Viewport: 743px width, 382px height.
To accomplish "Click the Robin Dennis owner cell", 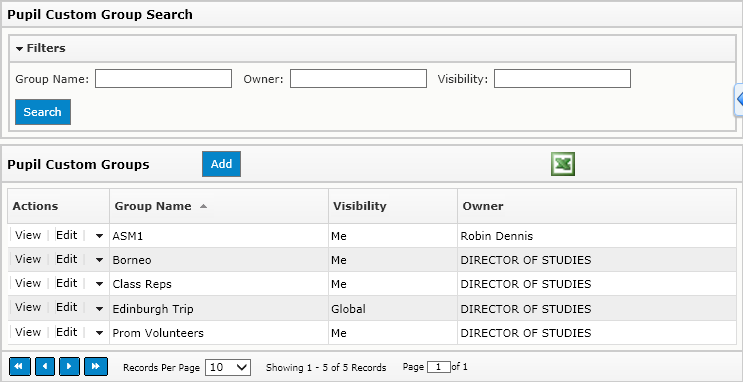I will [597, 236].
